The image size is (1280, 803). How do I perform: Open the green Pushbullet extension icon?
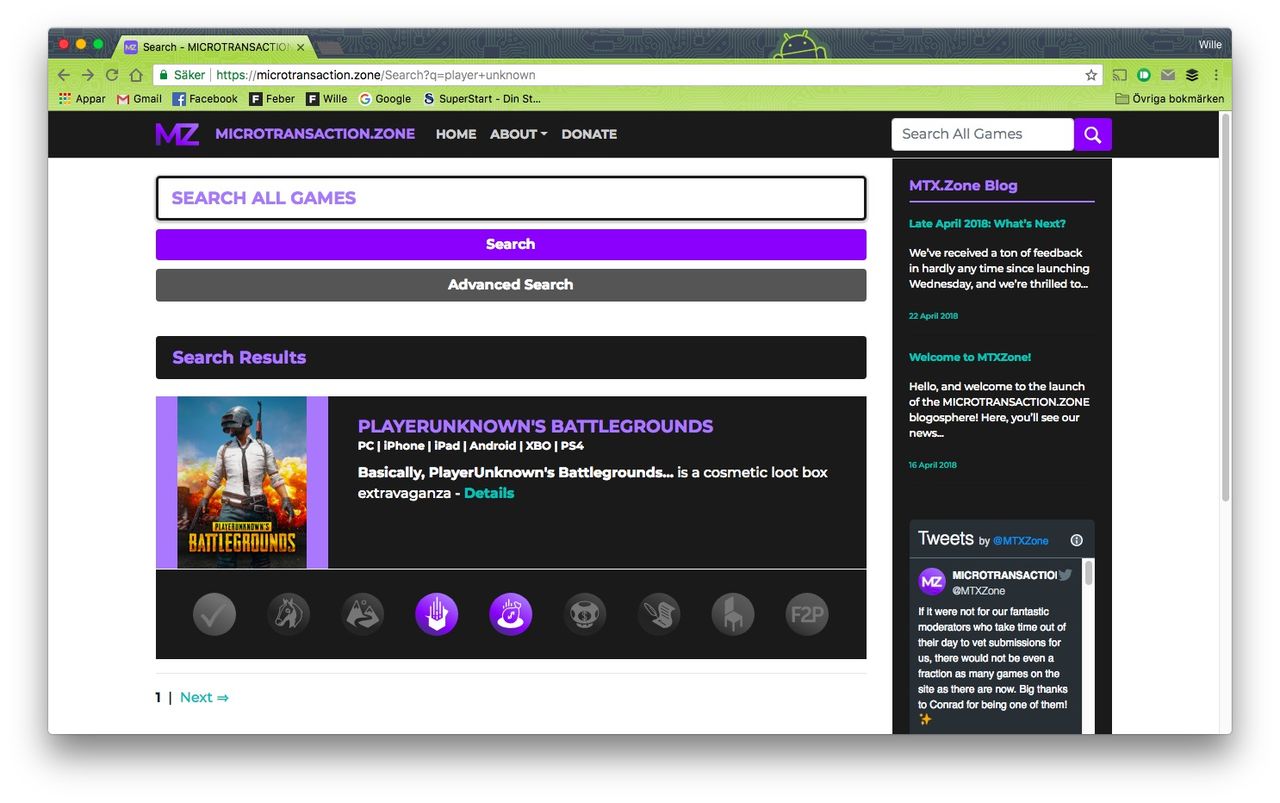pos(1144,75)
